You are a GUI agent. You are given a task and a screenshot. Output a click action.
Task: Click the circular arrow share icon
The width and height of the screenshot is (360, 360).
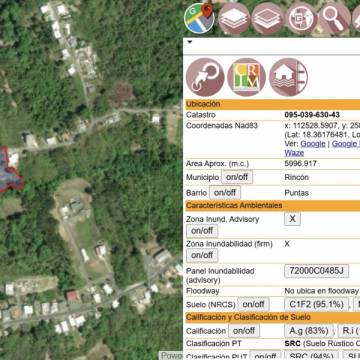click(205, 77)
